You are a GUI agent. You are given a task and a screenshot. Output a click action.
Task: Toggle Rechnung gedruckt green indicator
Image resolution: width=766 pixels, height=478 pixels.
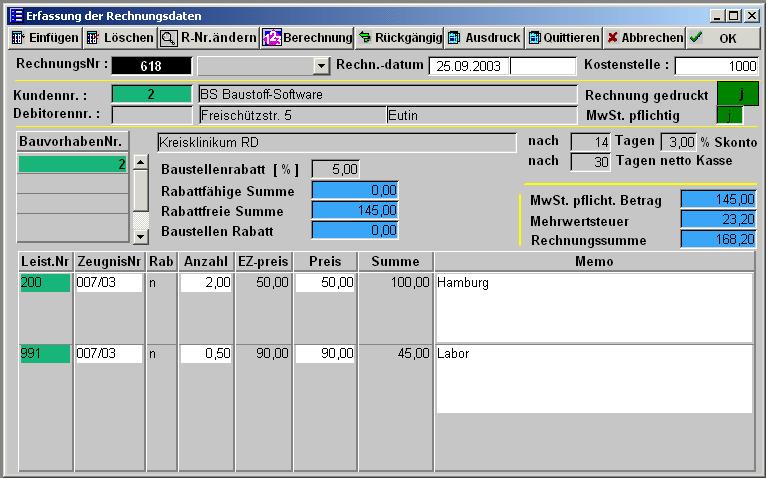[x=738, y=95]
